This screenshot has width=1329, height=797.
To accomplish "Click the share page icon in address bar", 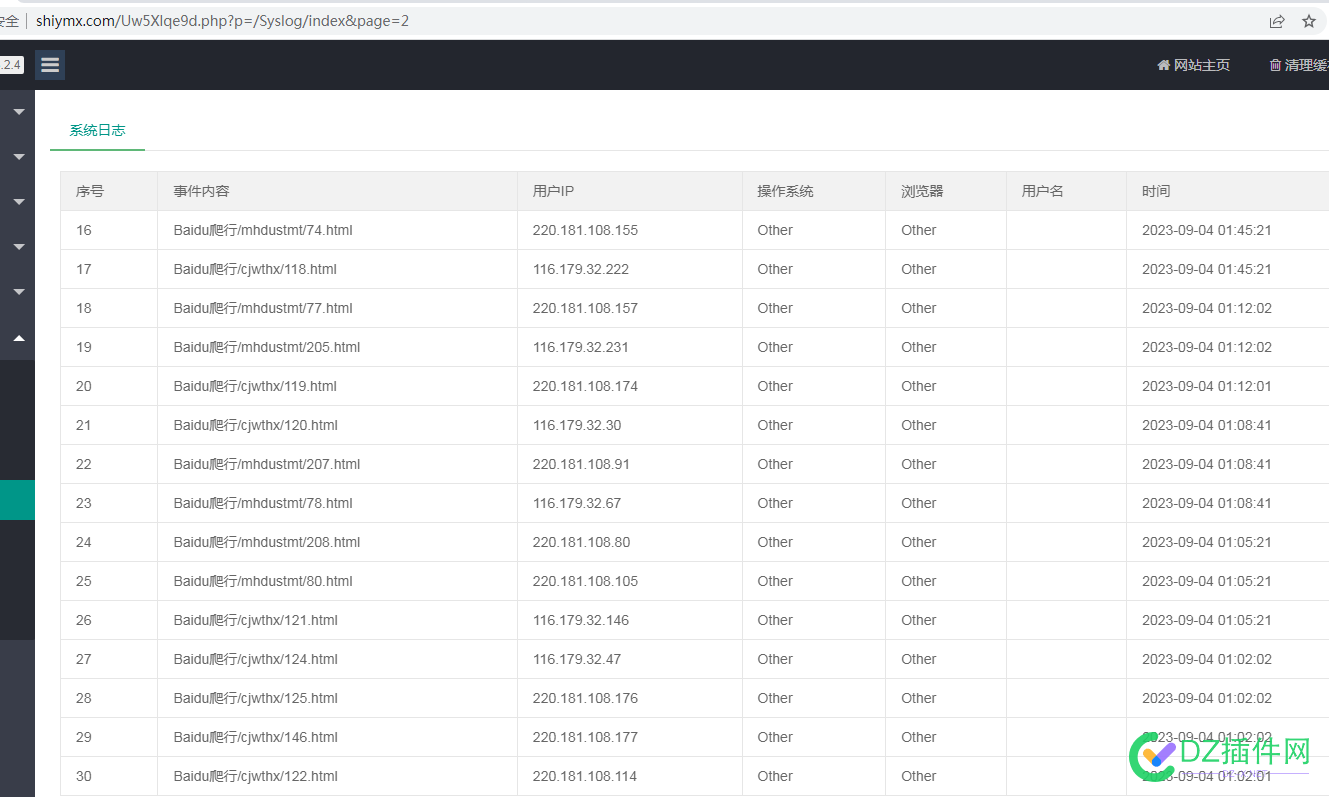I will 1277,21.
